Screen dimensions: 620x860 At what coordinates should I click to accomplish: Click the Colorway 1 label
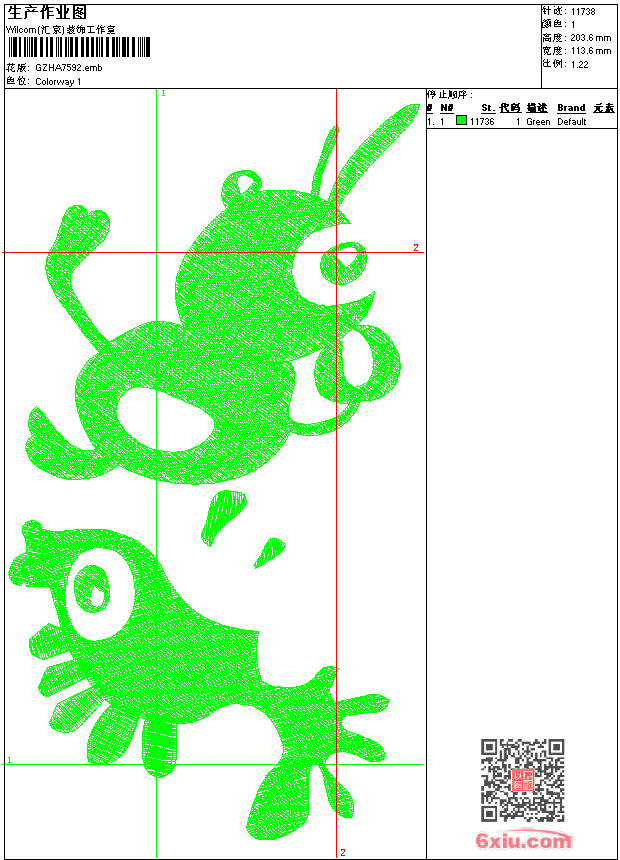point(58,82)
